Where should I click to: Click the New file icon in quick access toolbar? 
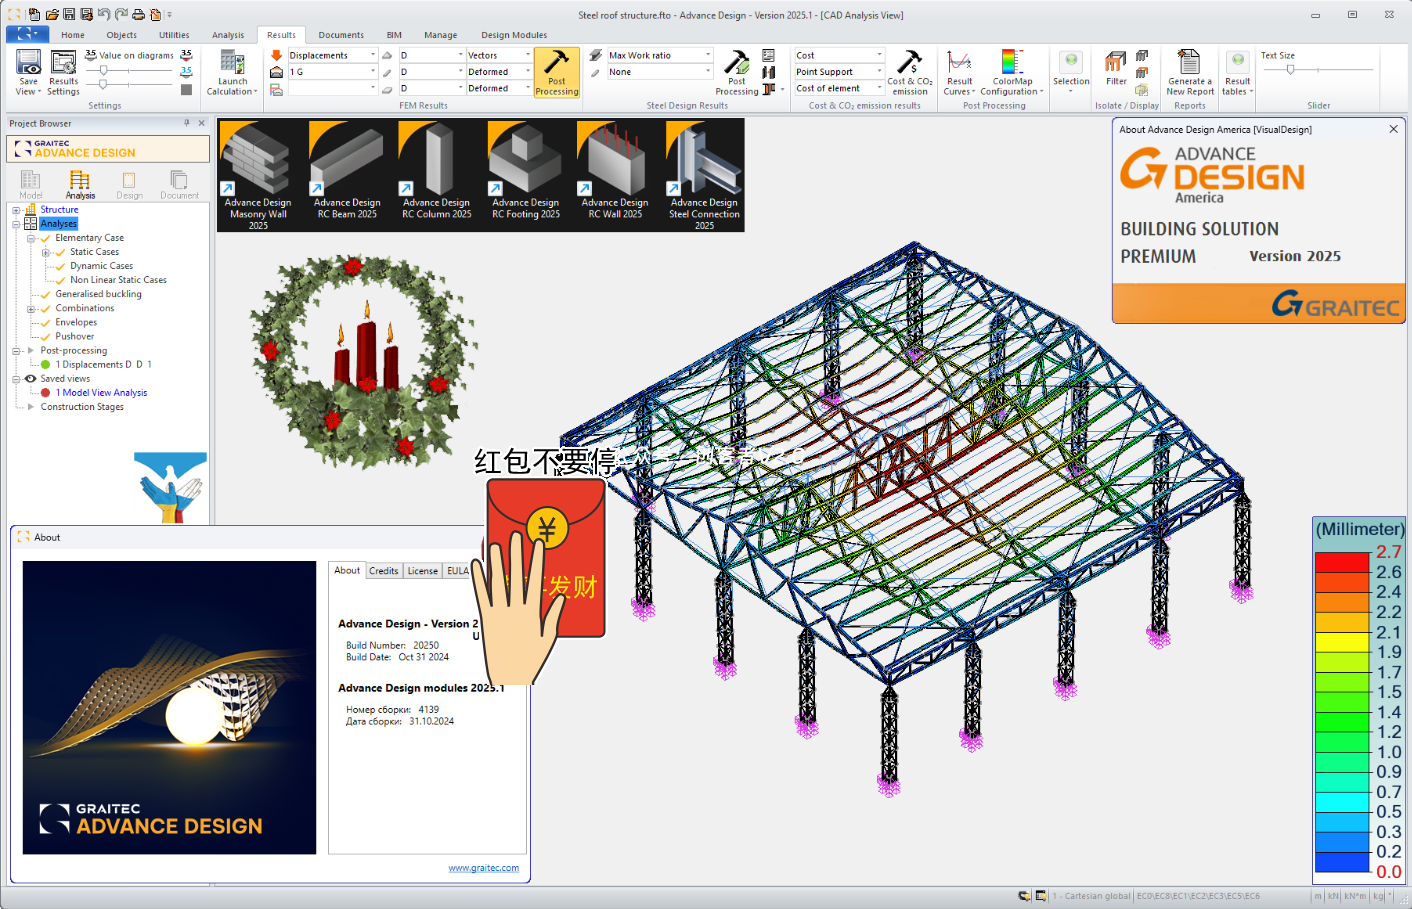point(34,15)
